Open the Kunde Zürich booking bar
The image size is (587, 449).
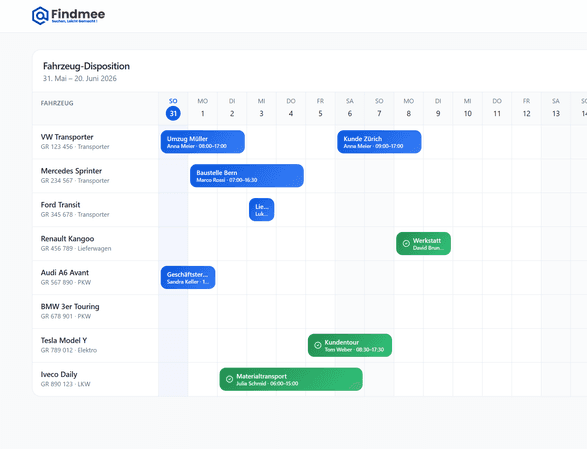tap(379, 142)
